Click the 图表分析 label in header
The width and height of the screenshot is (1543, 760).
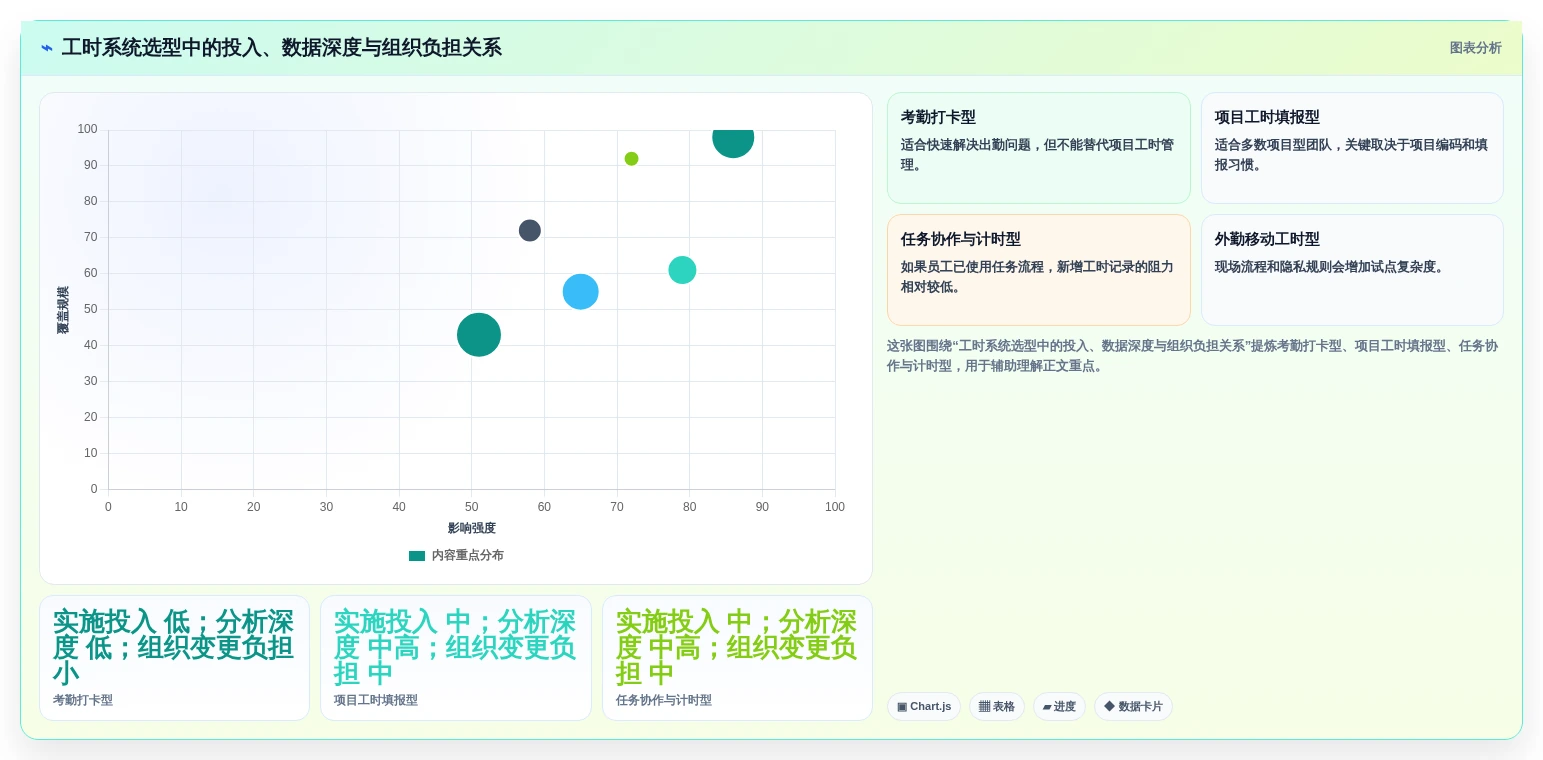[x=1475, y=48]
